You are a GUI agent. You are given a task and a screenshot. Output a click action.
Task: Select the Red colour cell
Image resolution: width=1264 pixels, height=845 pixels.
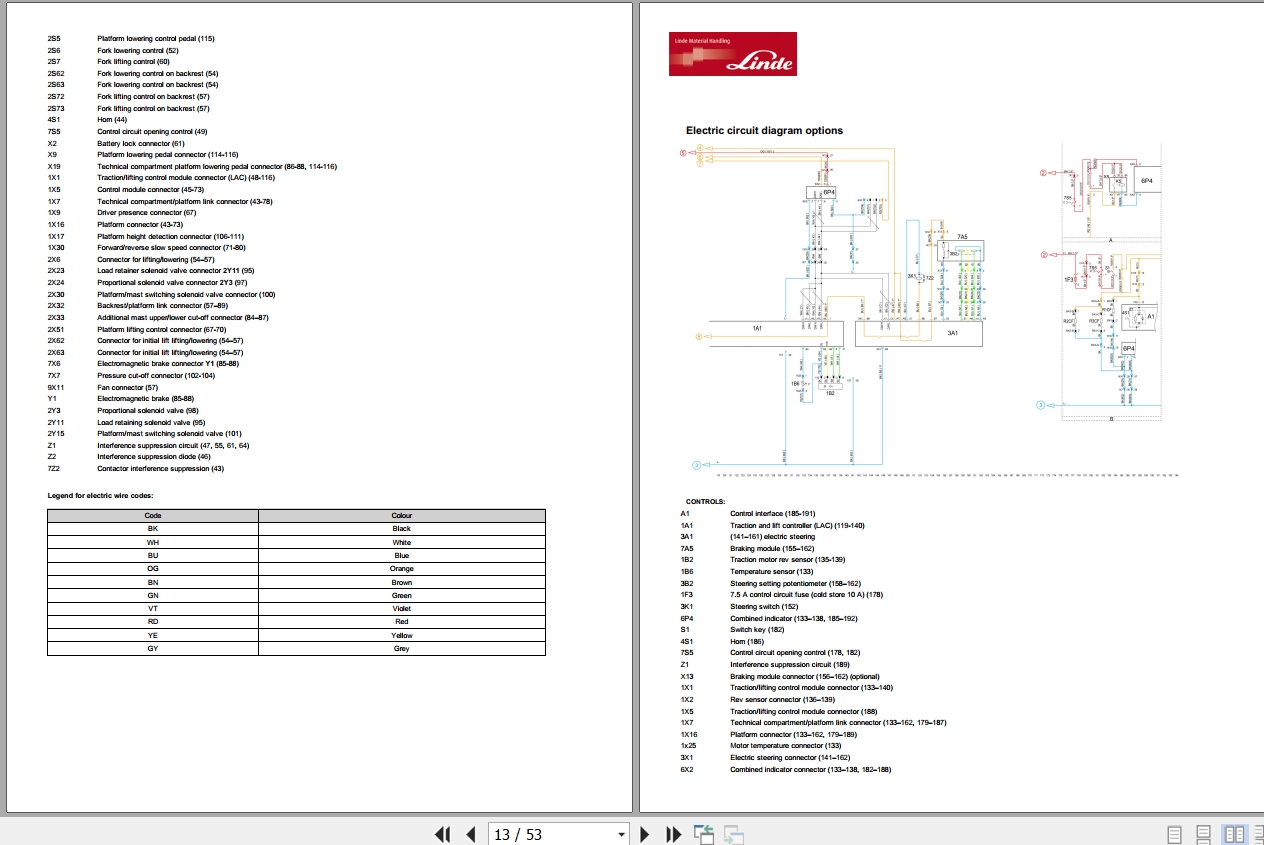[402, 622]
